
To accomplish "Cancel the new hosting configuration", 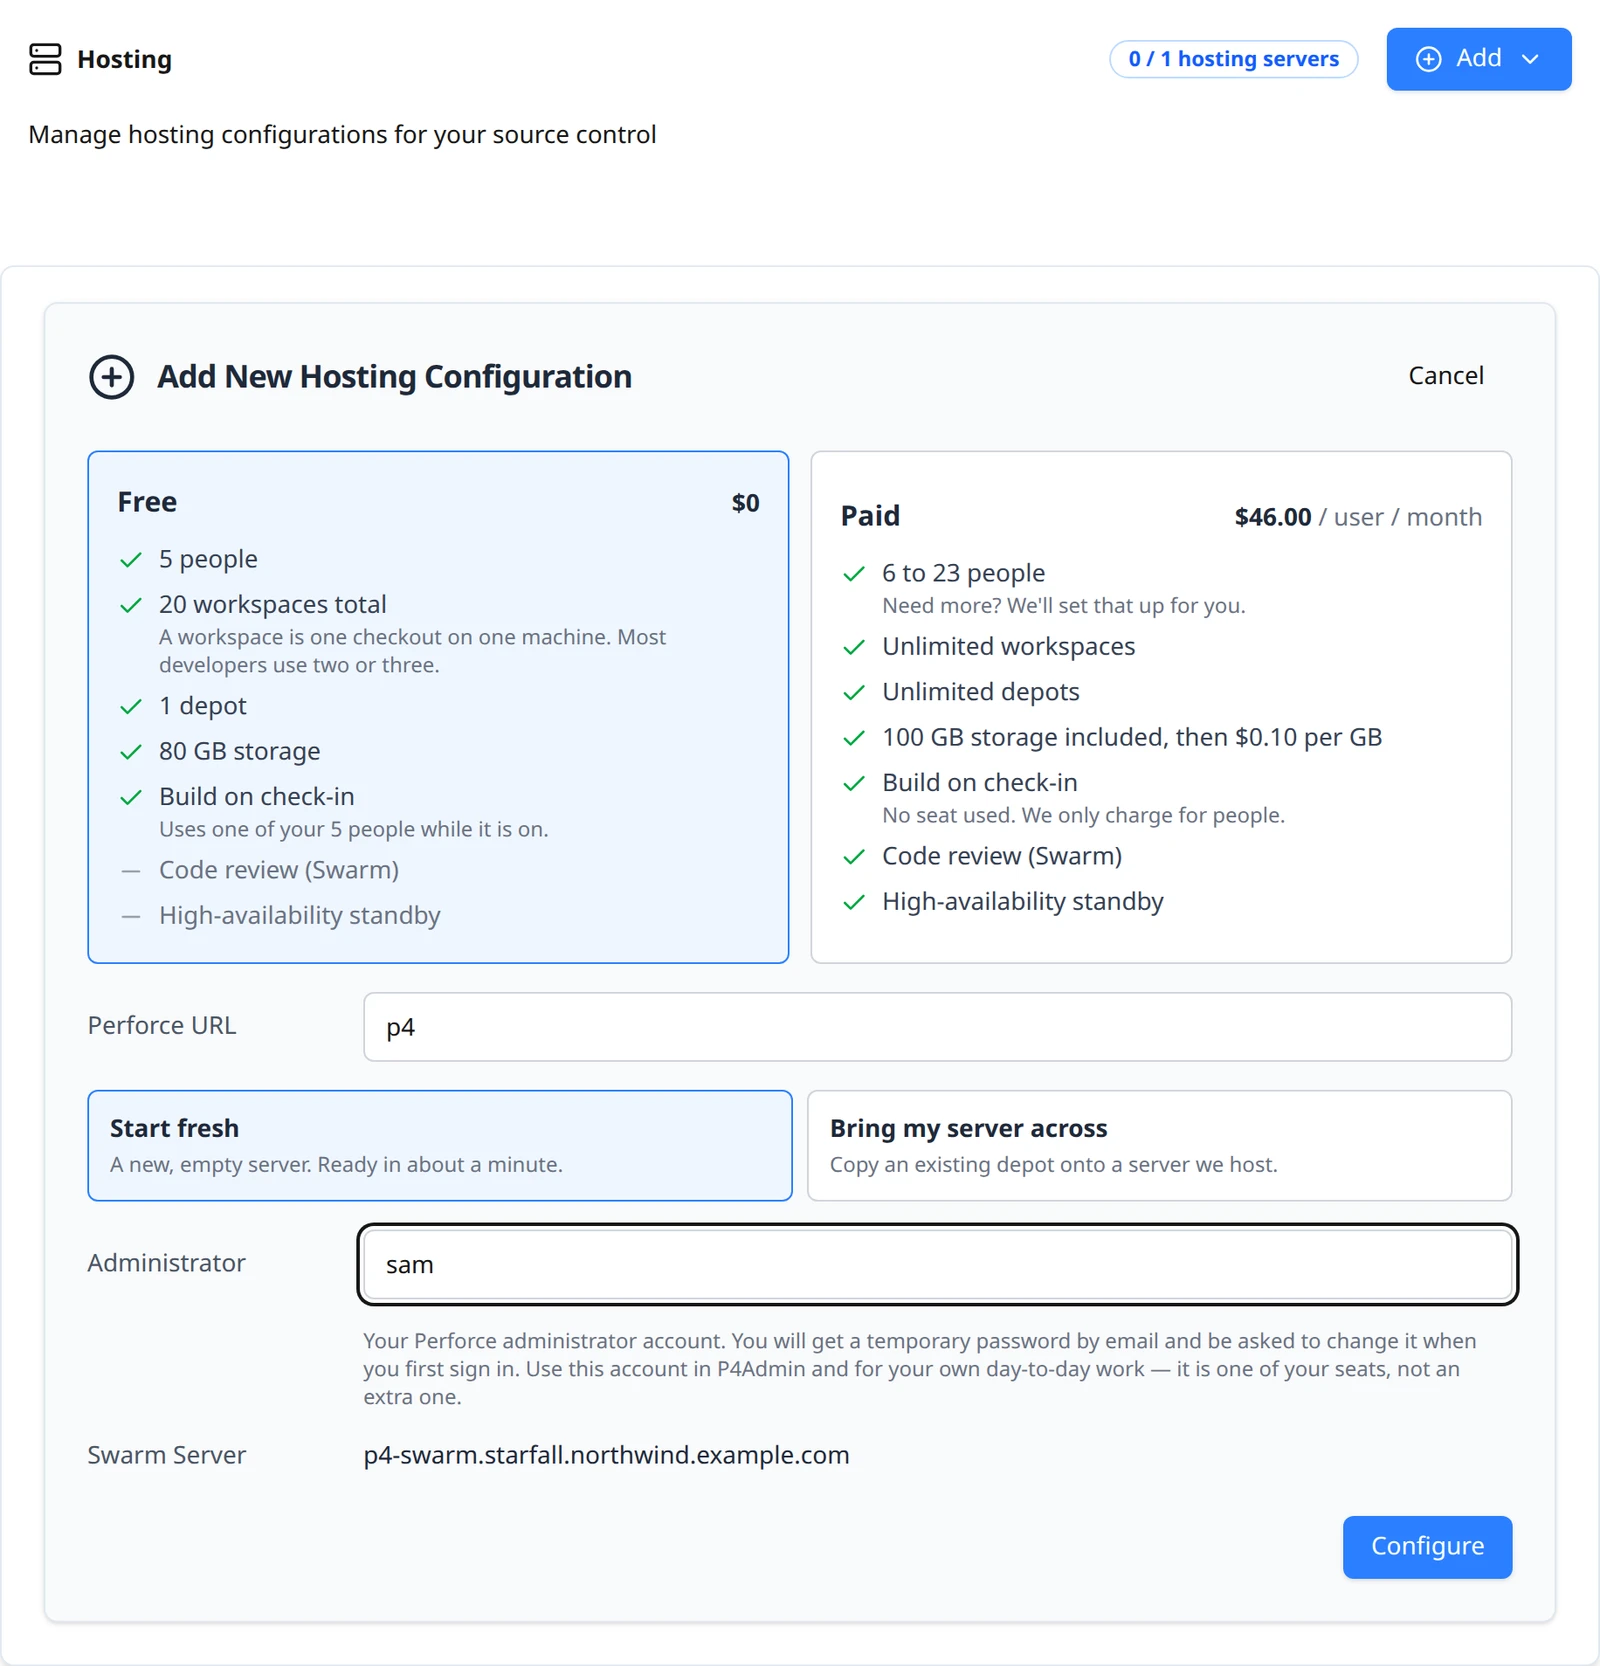I will (1446, 376).
